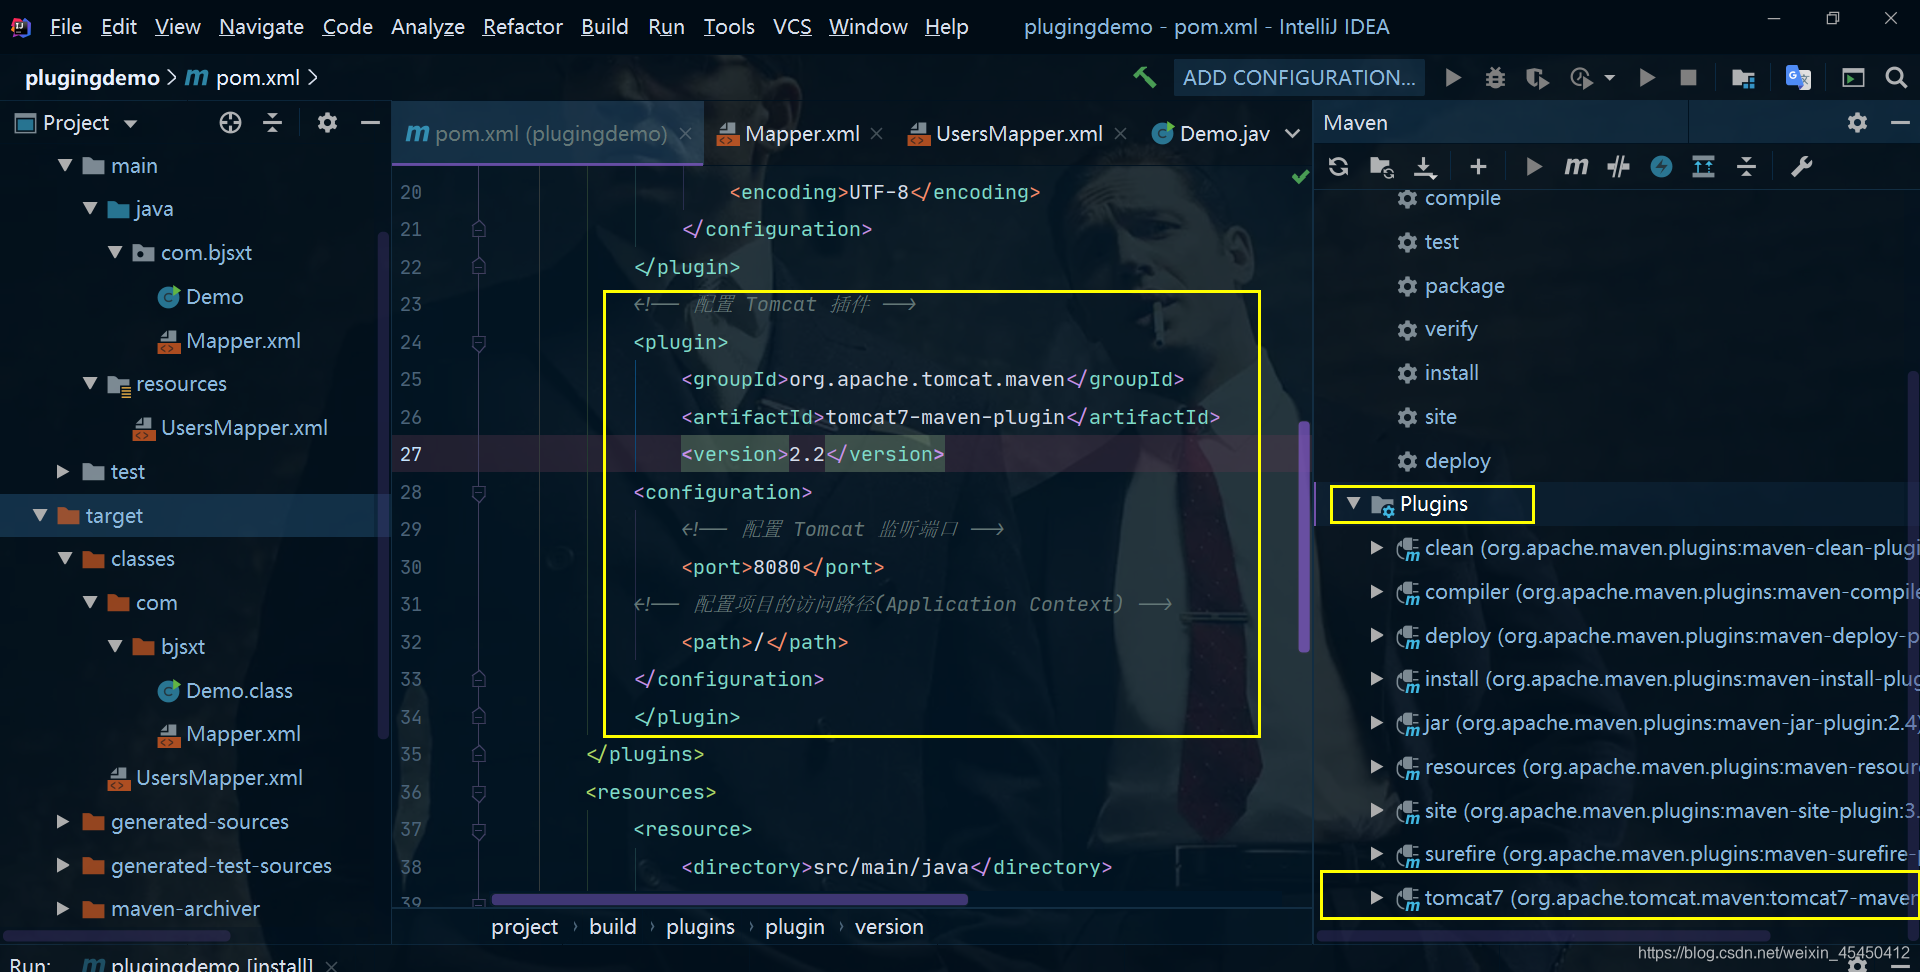This screenshot has height=972, width=1920.
Task: Open Demo class in Project tree
Action: click(214, 297)
